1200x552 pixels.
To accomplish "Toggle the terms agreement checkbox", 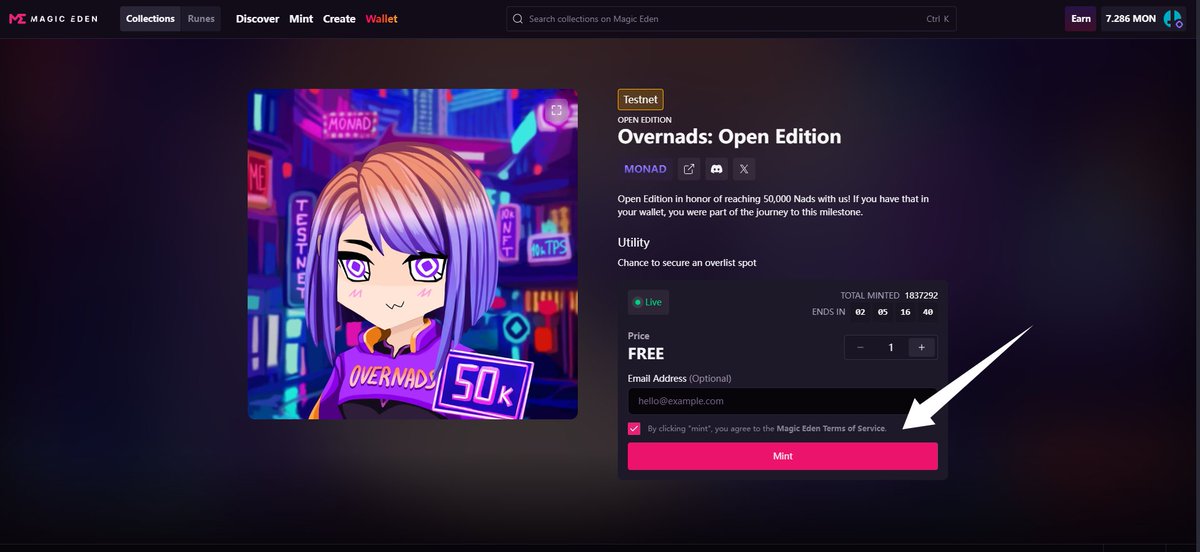I will pyautogui.click(x=634, y=428).
